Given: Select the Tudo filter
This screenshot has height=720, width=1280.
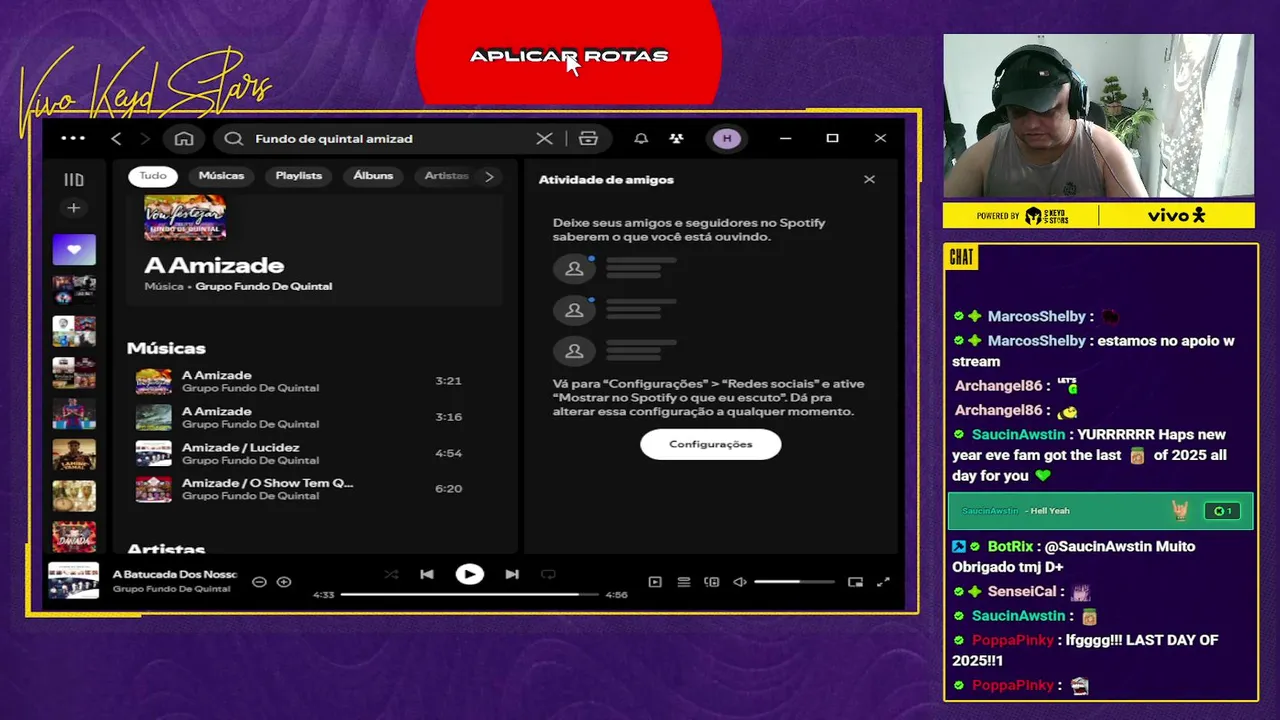Looking at the screenshot, I should pos(153,176).
